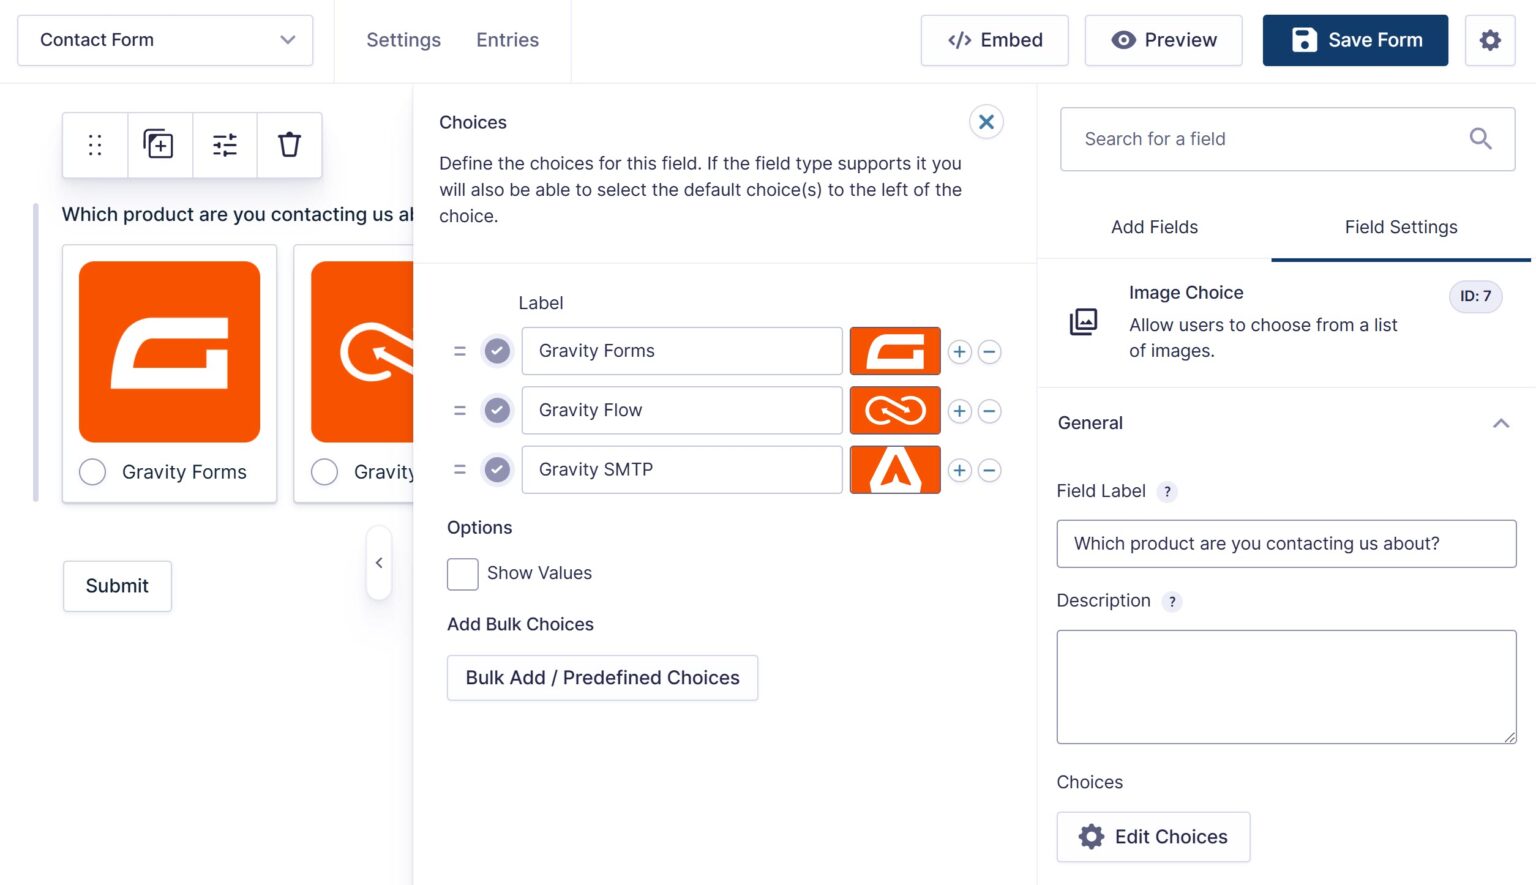1536x885 pixels.
Task: Click the Image Choice field type icon
Action: pyautogui.click(x=1084, y=321)
